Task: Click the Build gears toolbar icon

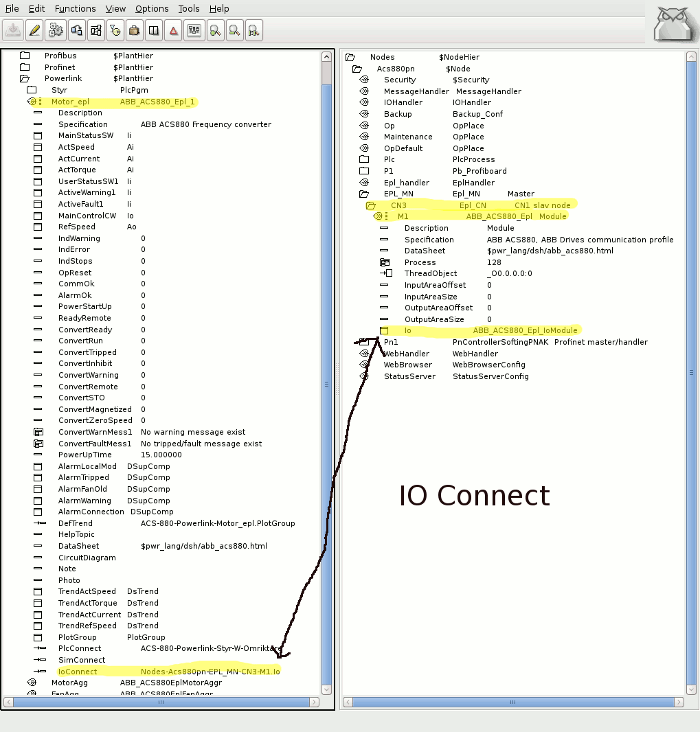Action: (56, 30)
